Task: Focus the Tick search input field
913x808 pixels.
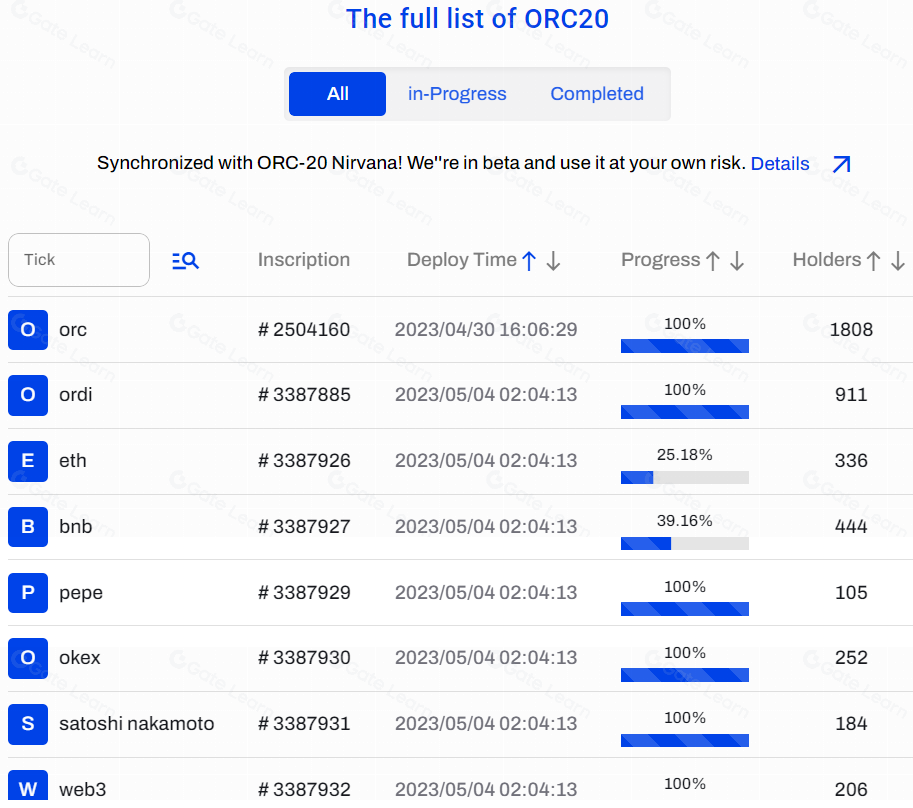Action: coord(79,260)
